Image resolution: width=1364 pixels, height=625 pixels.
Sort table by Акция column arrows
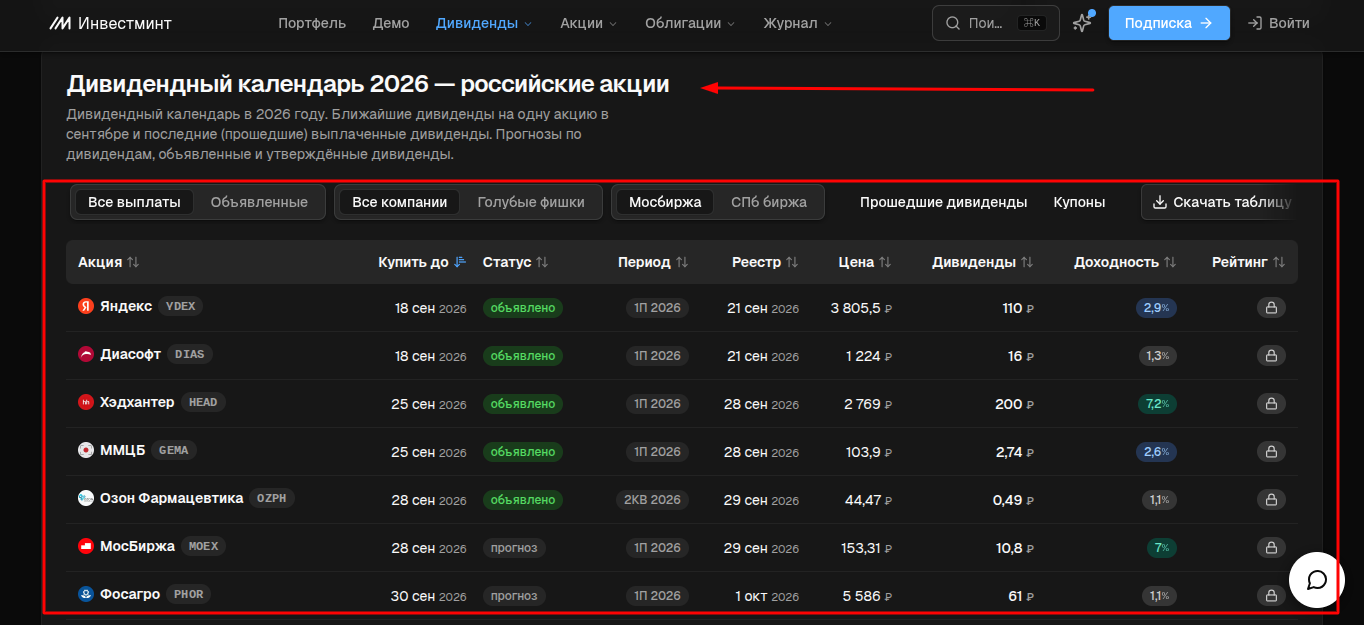click(x=133, y=262)
